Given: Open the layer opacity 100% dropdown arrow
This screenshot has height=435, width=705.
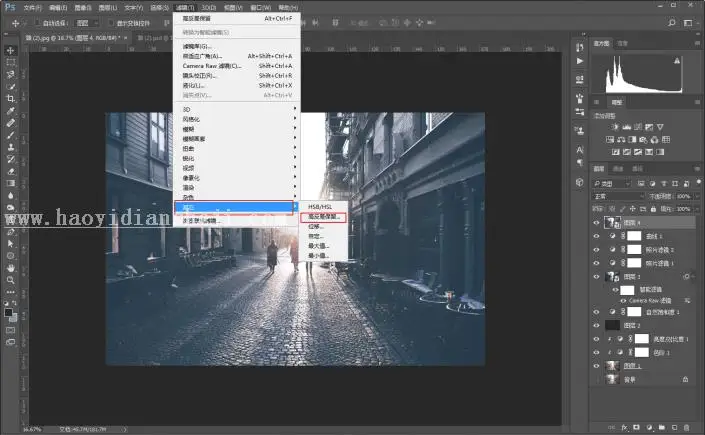Looking at the screenshot, I should [696, 197].
